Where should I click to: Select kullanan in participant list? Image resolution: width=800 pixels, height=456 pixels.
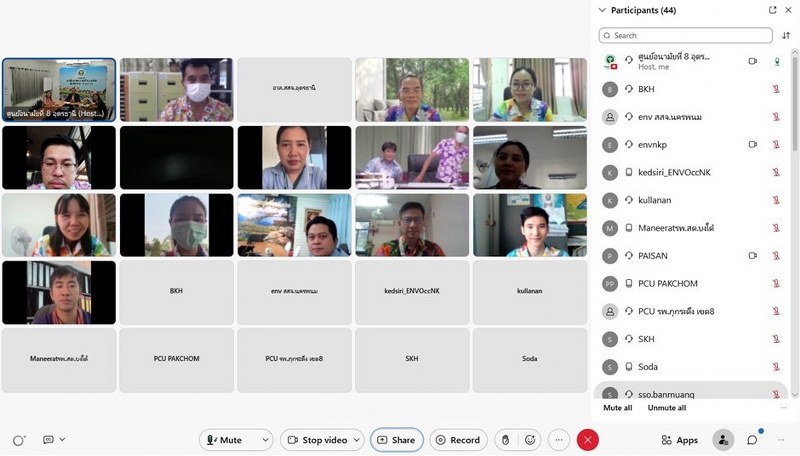click(x=691, y=200)
